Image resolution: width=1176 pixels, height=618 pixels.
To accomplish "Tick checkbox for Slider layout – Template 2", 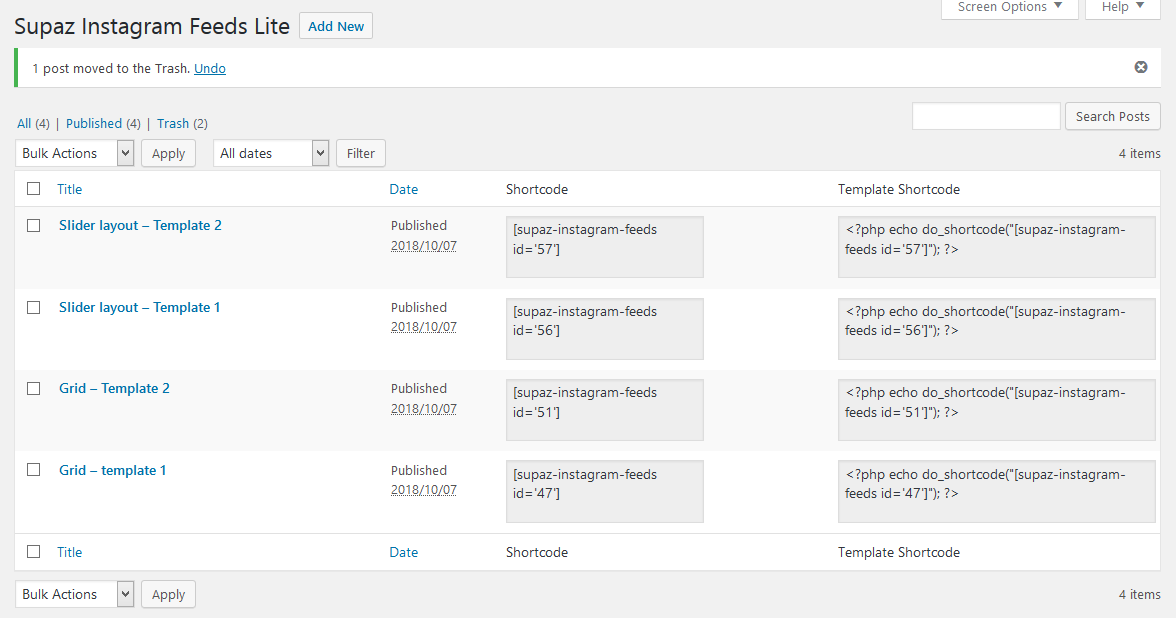I will coord(34,226).
